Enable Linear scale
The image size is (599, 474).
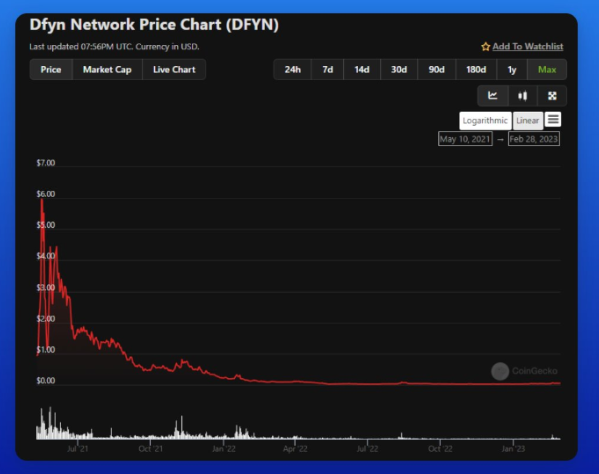click(528, 121)
